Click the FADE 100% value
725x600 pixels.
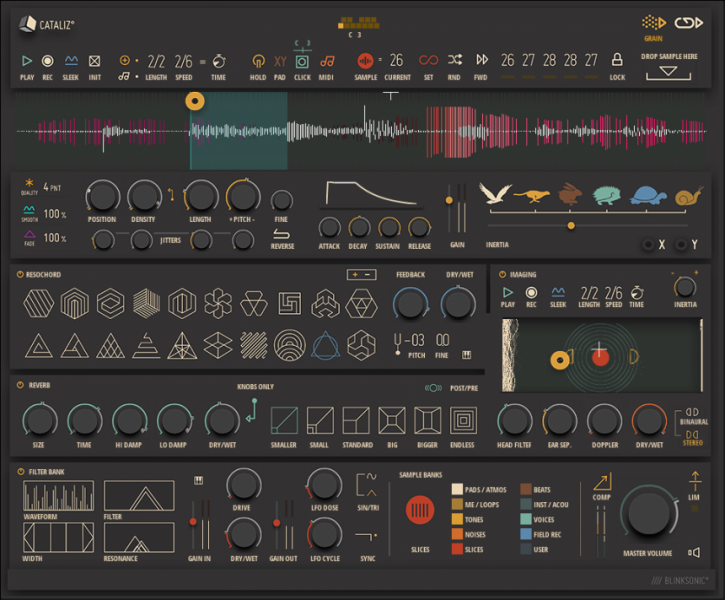pyautogui.click(x=55, y=238)
